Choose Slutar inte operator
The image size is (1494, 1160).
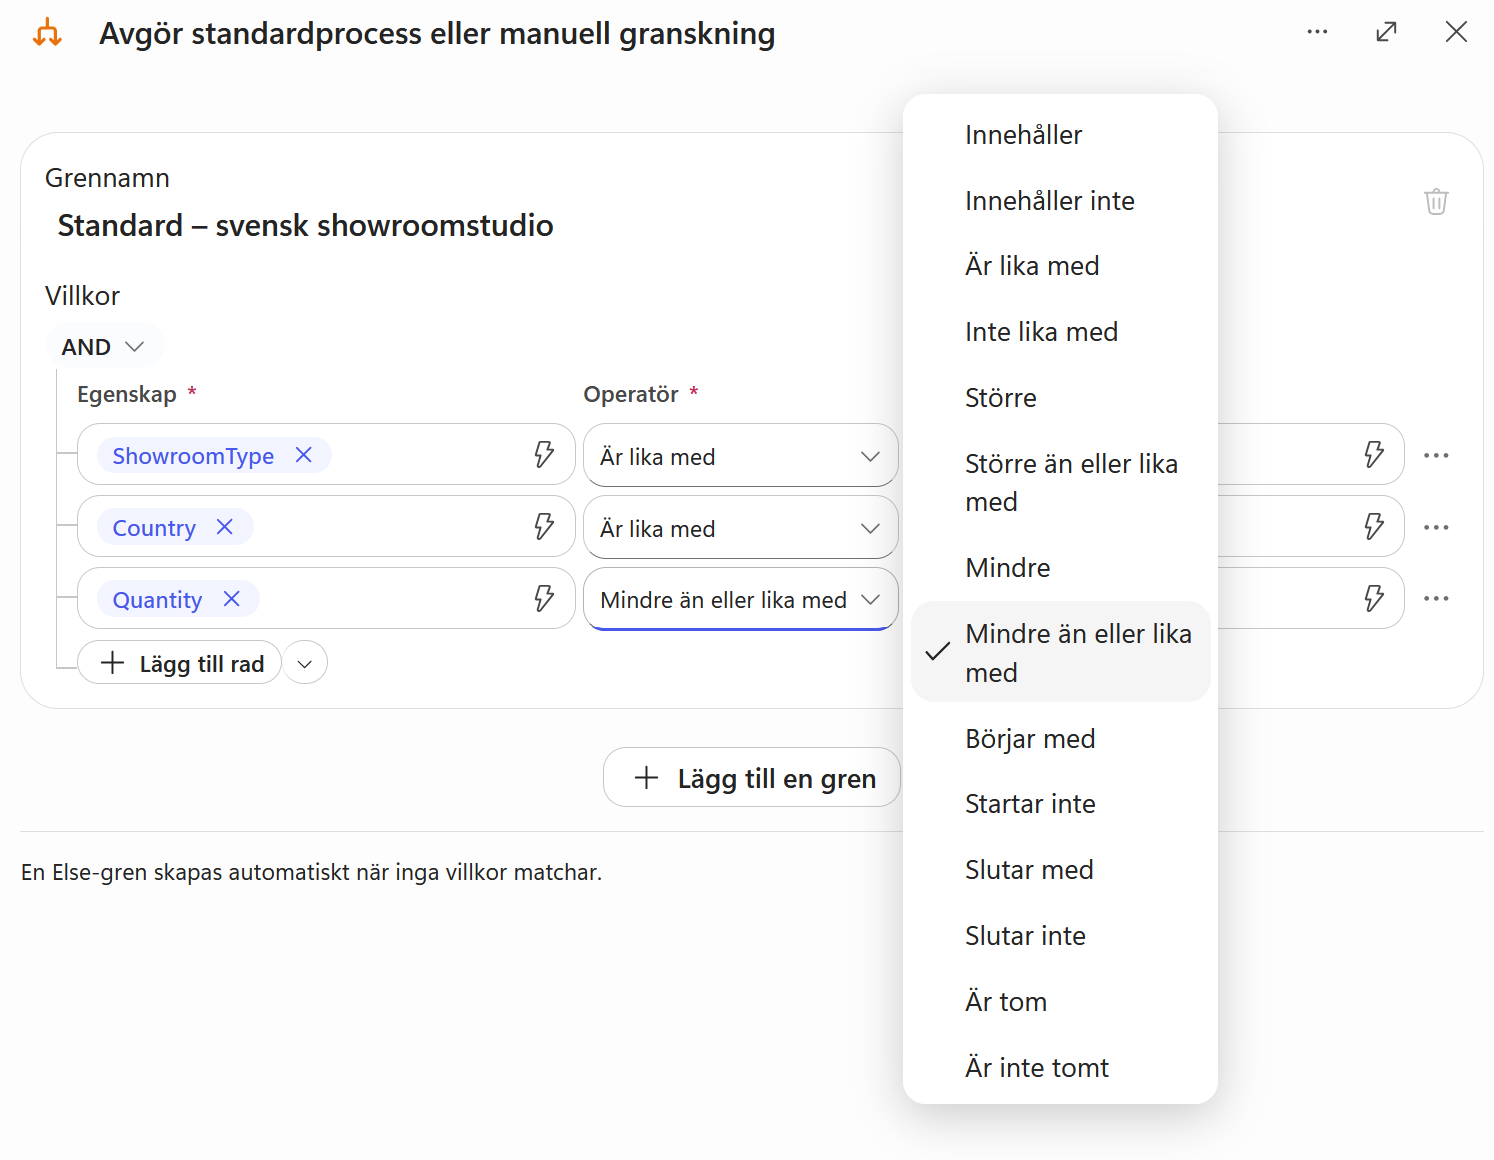pyautogui.click(x=1060, y=936)
